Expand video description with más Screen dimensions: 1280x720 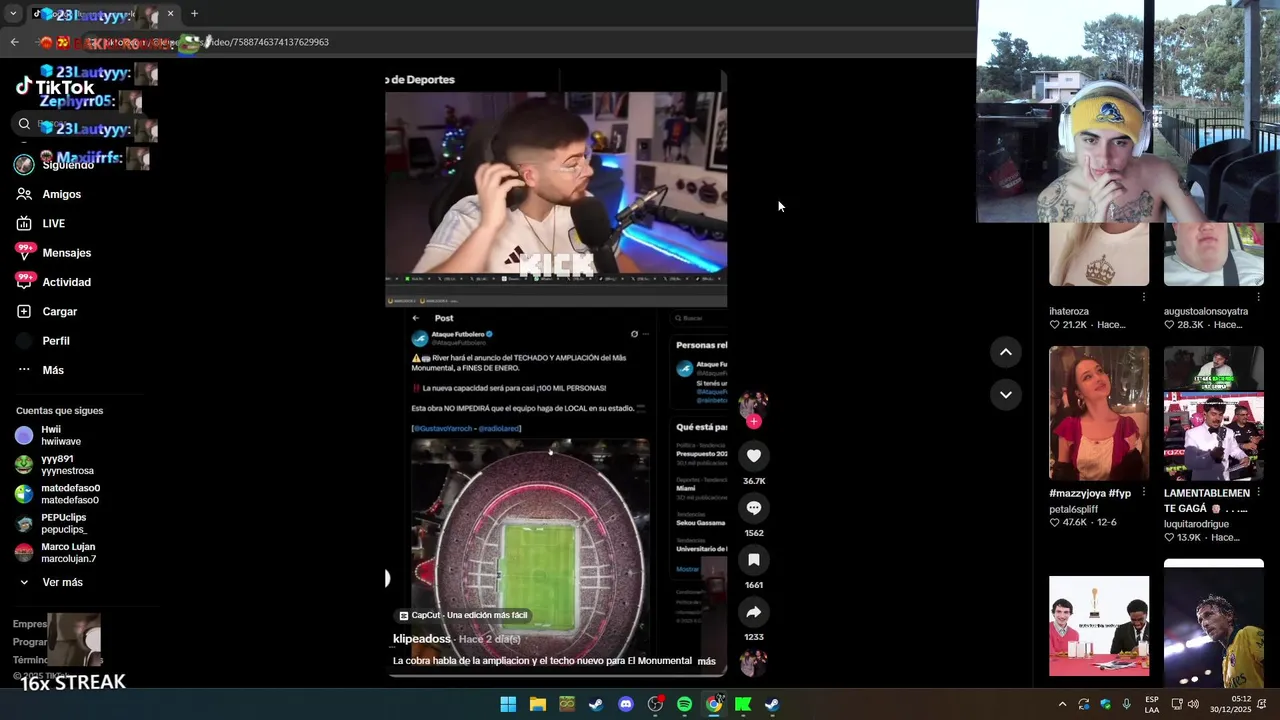706,661
